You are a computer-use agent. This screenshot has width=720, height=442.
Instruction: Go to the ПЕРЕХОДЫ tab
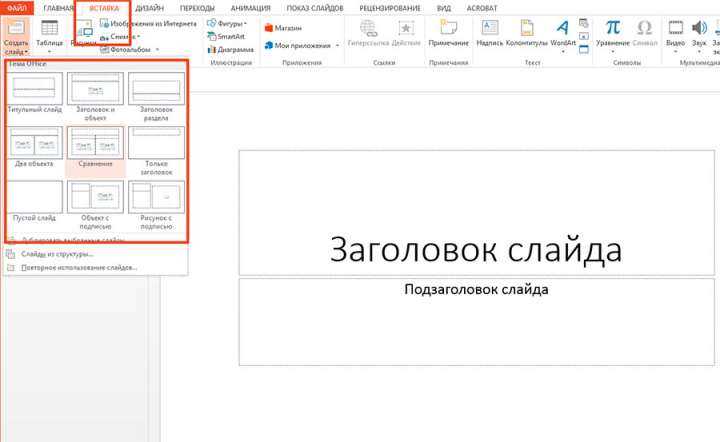(x=197, y=8)
